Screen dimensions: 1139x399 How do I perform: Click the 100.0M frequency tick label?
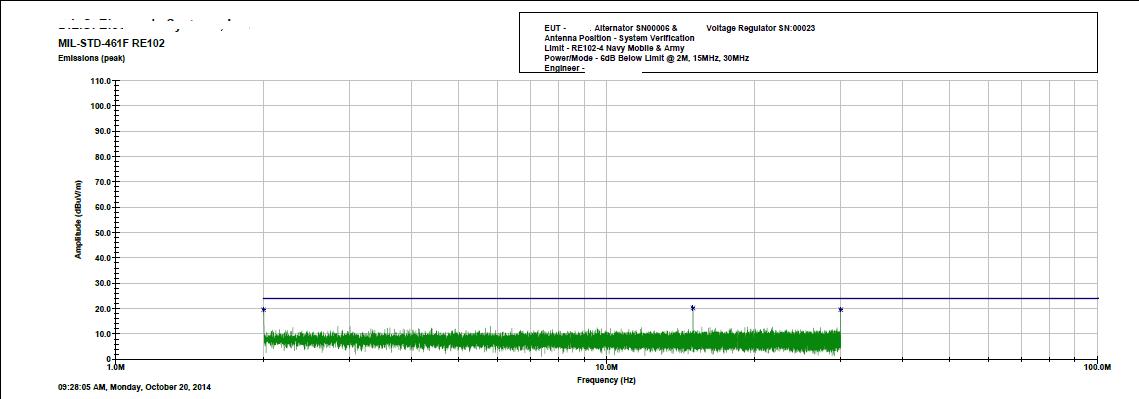tap(1098, 367)
